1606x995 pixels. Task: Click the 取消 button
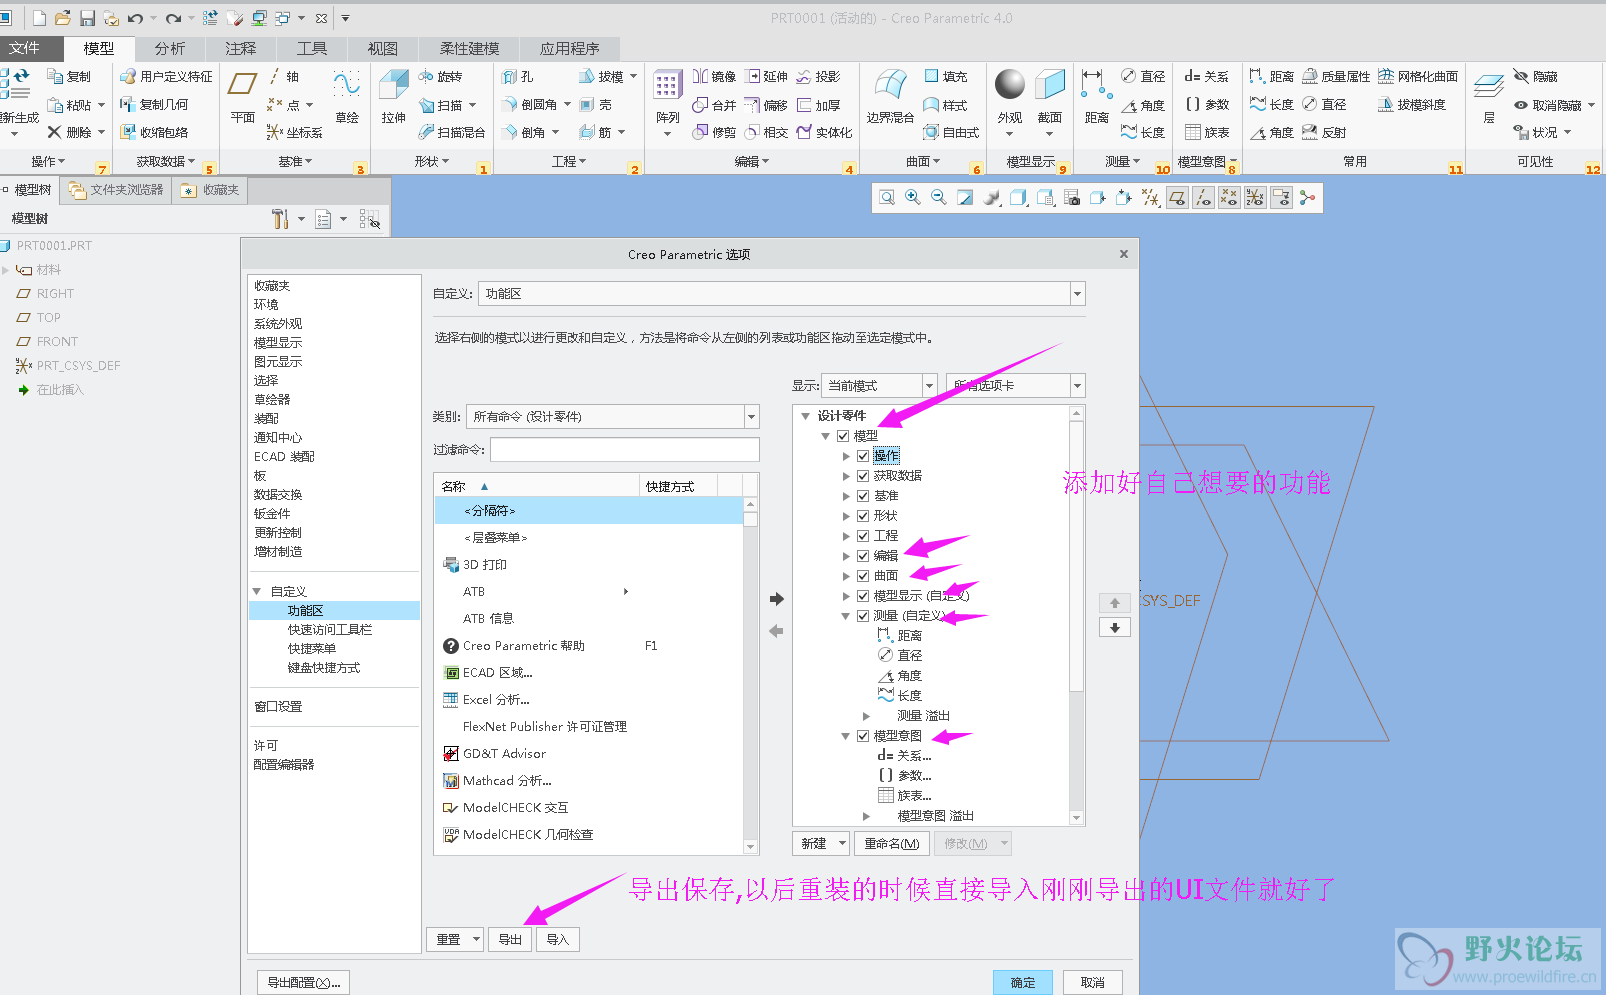click(x=1093, y=983)
